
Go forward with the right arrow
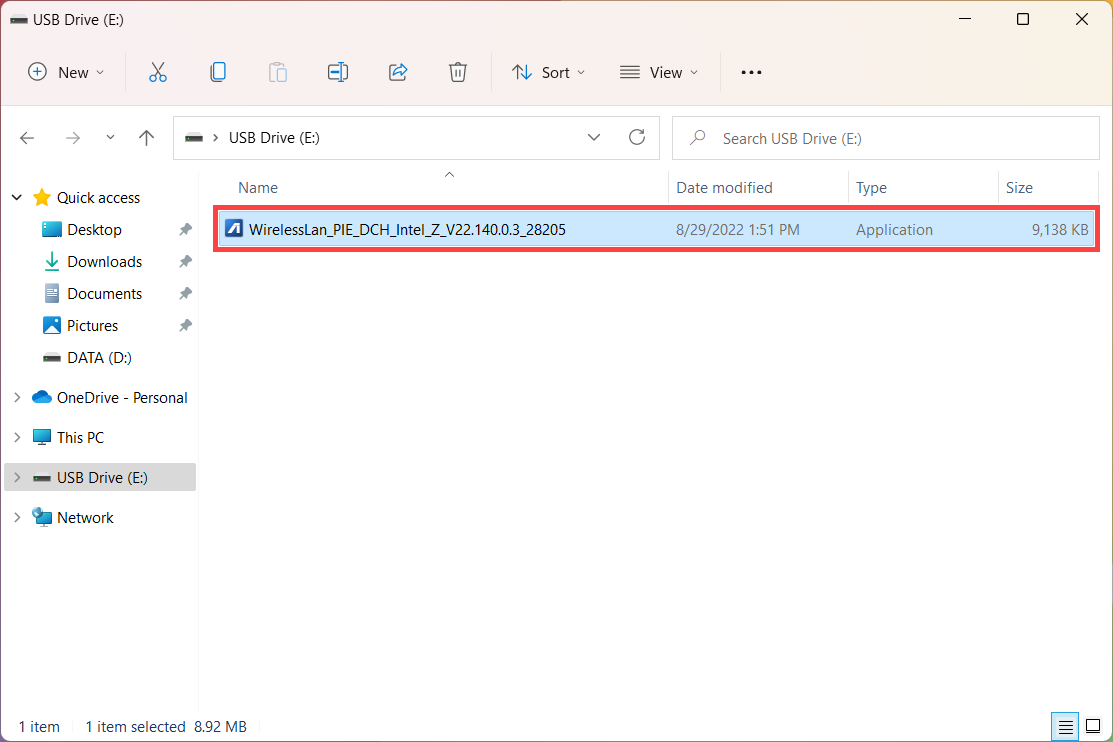click(72, 138)
